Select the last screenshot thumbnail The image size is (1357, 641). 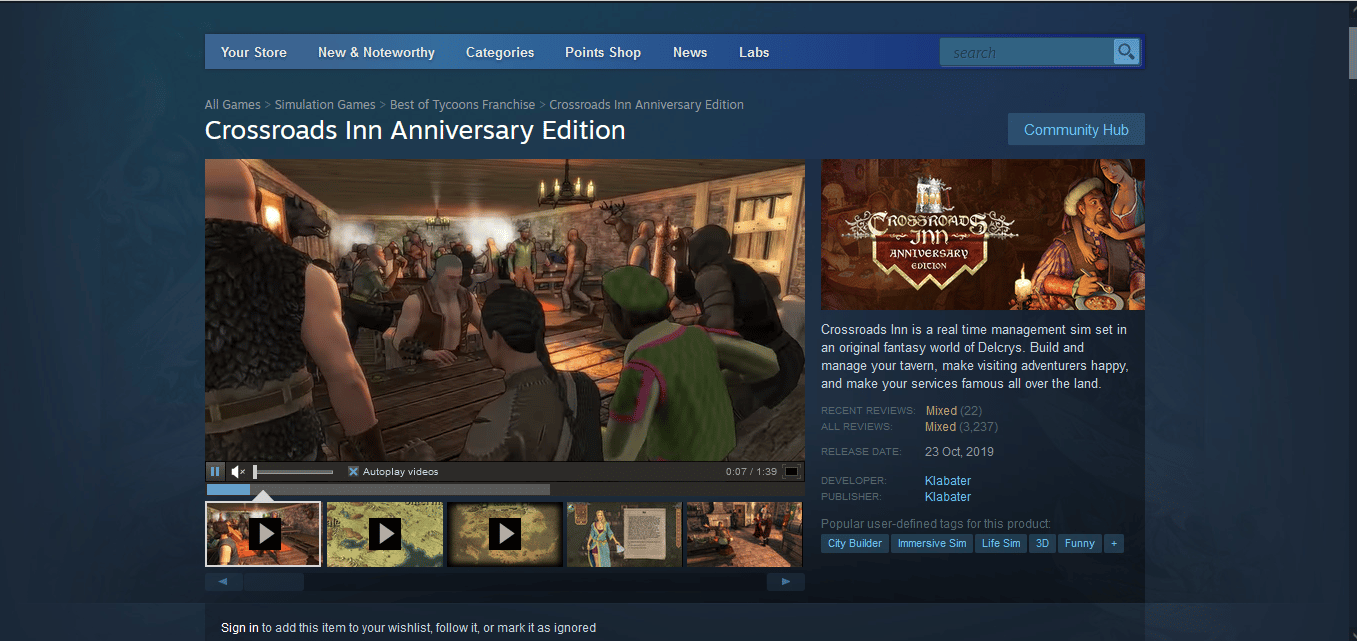coord(744,534)
